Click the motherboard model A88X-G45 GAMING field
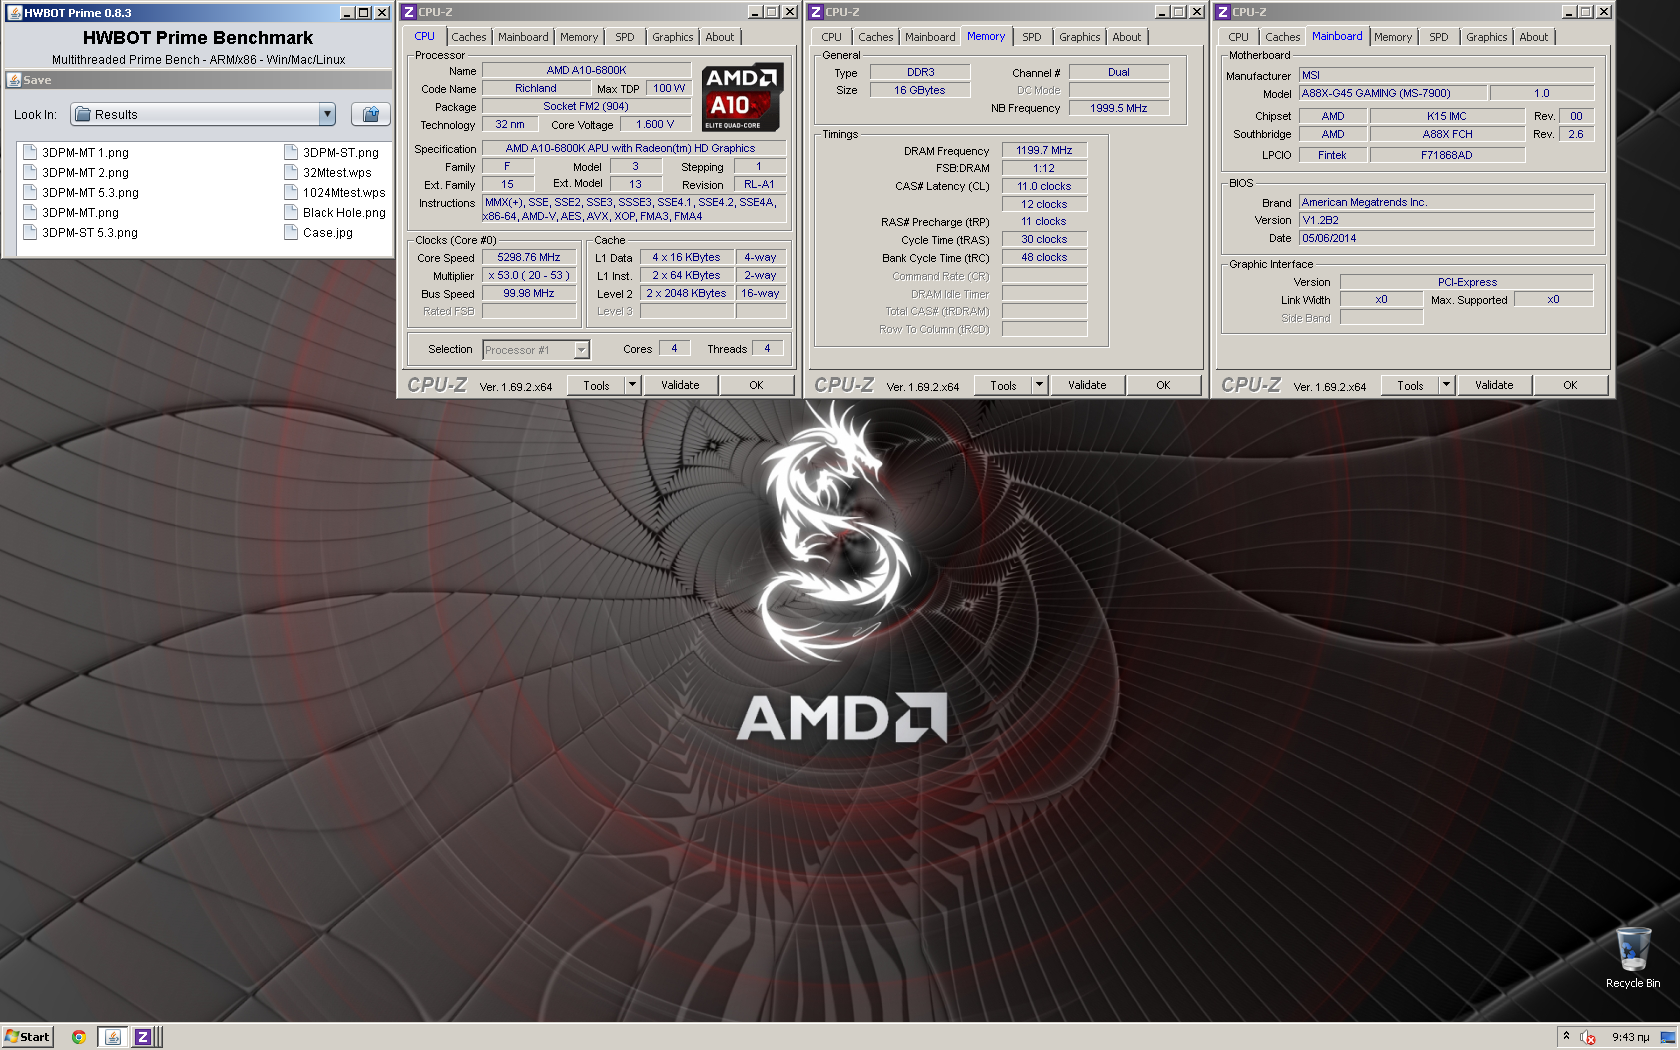 coord(1393,93)
